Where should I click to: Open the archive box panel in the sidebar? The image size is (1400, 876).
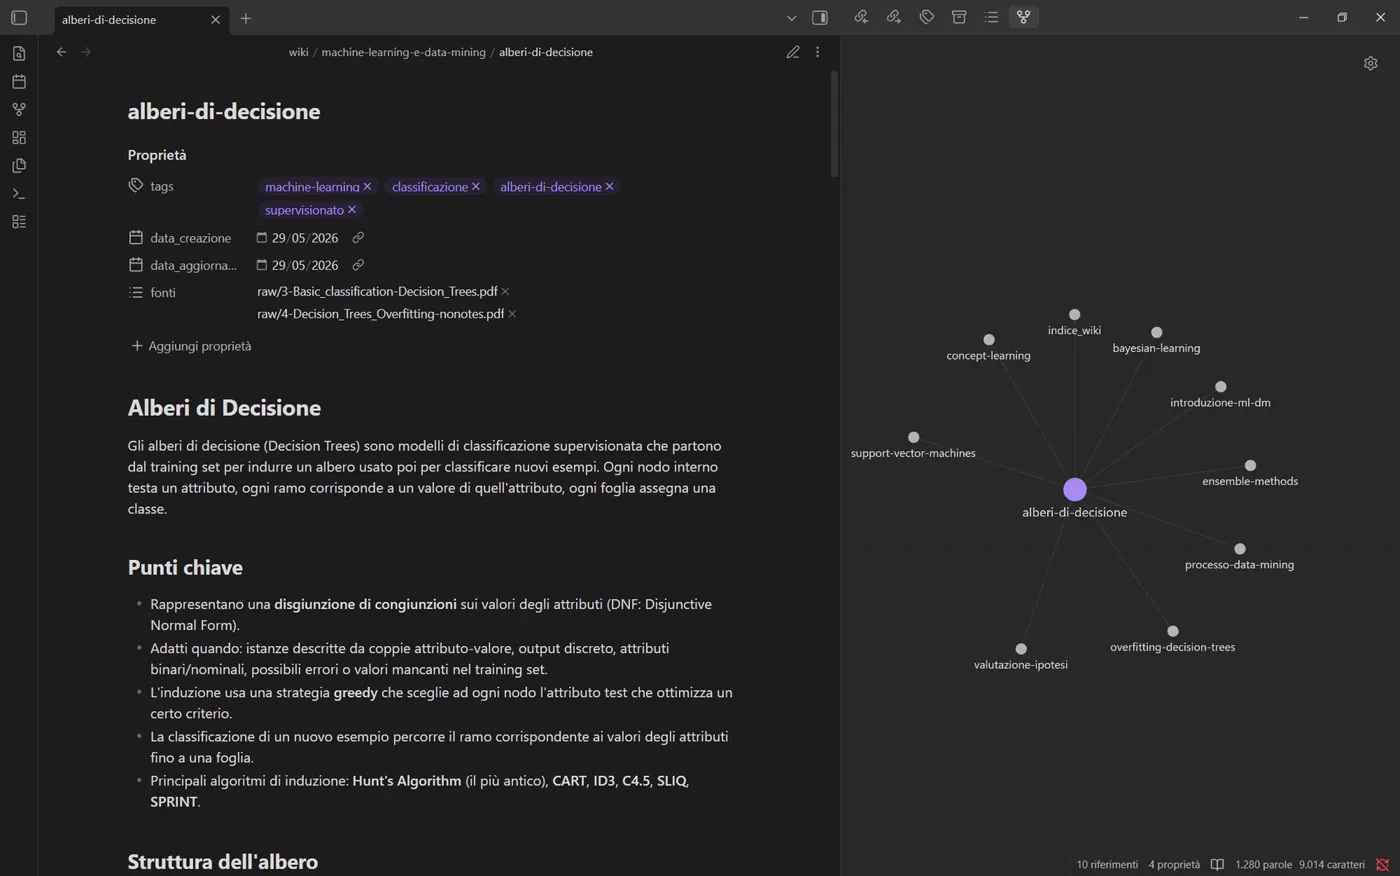point(959,17)
